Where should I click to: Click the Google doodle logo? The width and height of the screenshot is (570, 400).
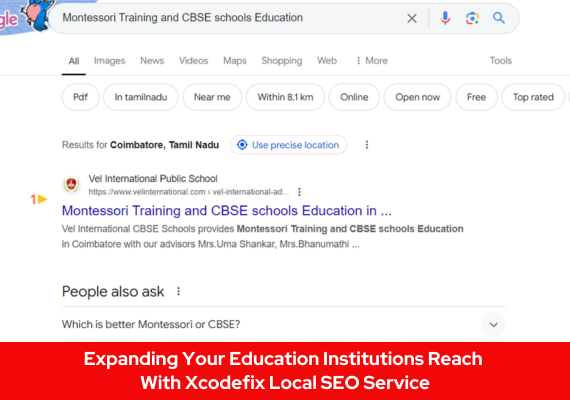coord(24,16)
